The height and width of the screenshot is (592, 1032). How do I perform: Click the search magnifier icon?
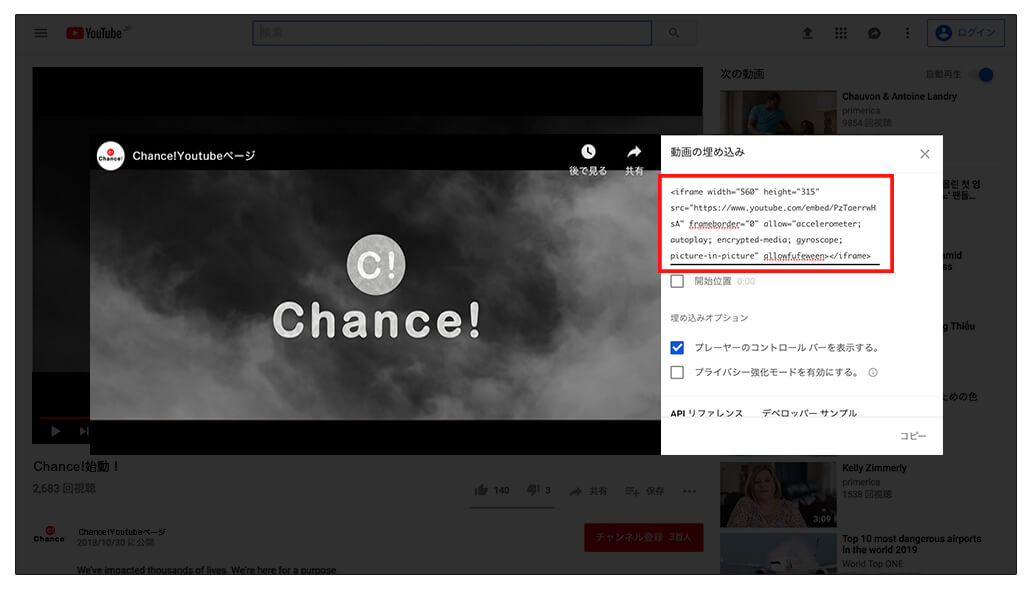[674, 32]
